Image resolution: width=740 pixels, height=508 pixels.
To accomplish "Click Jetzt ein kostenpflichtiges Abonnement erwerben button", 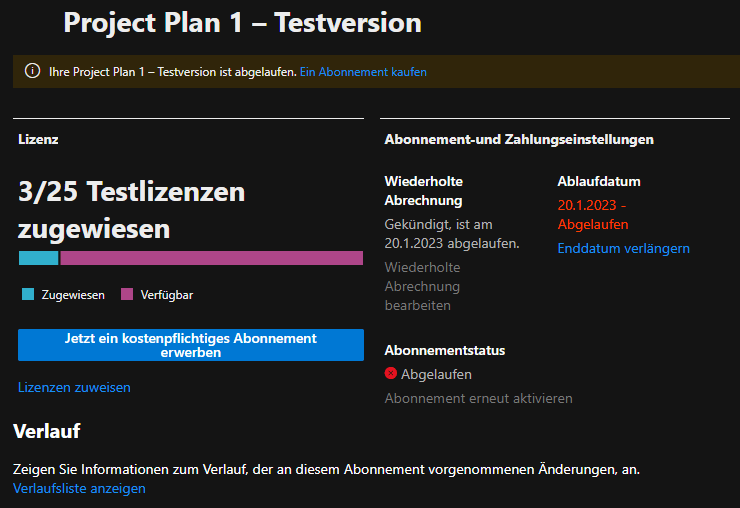I will tap(191, 345).
